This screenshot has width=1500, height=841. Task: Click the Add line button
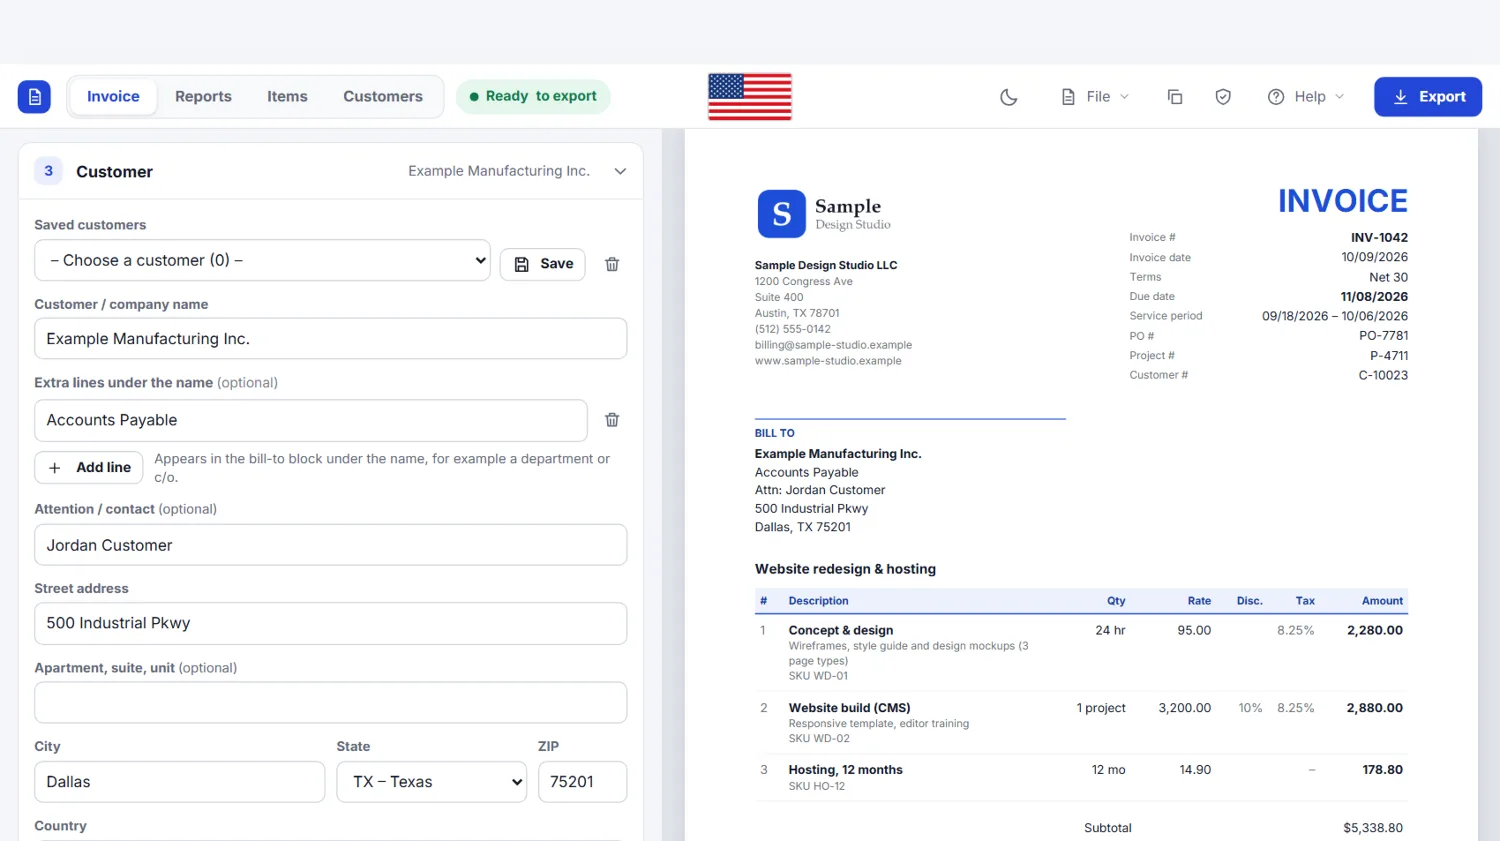(89, 467)
